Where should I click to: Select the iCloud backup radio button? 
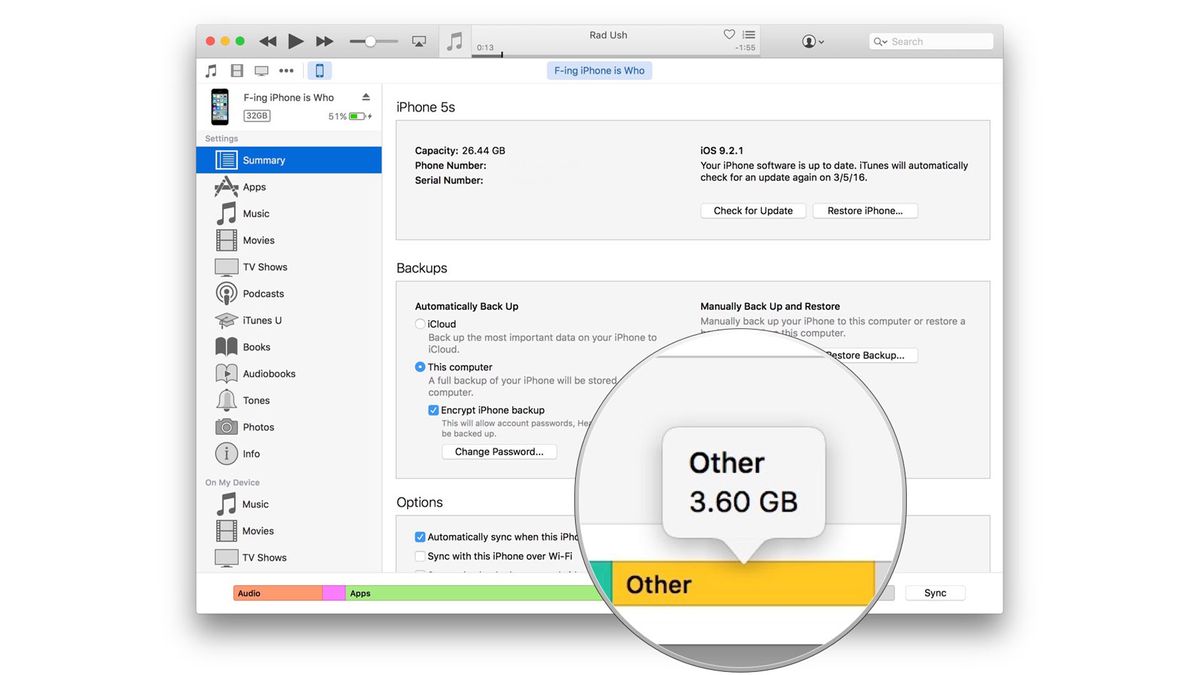(x=420, y=324)
